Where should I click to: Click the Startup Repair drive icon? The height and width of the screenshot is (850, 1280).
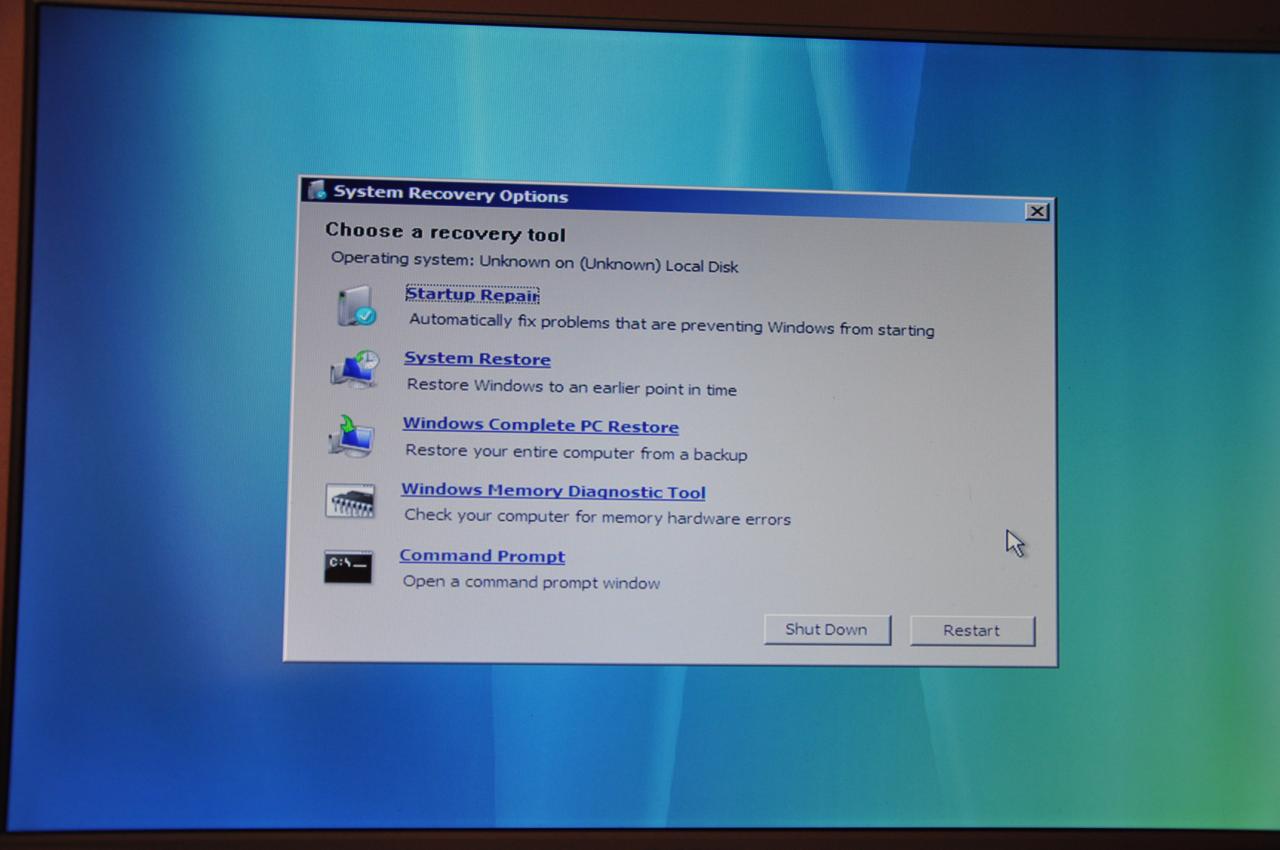(x=356, y=306)
